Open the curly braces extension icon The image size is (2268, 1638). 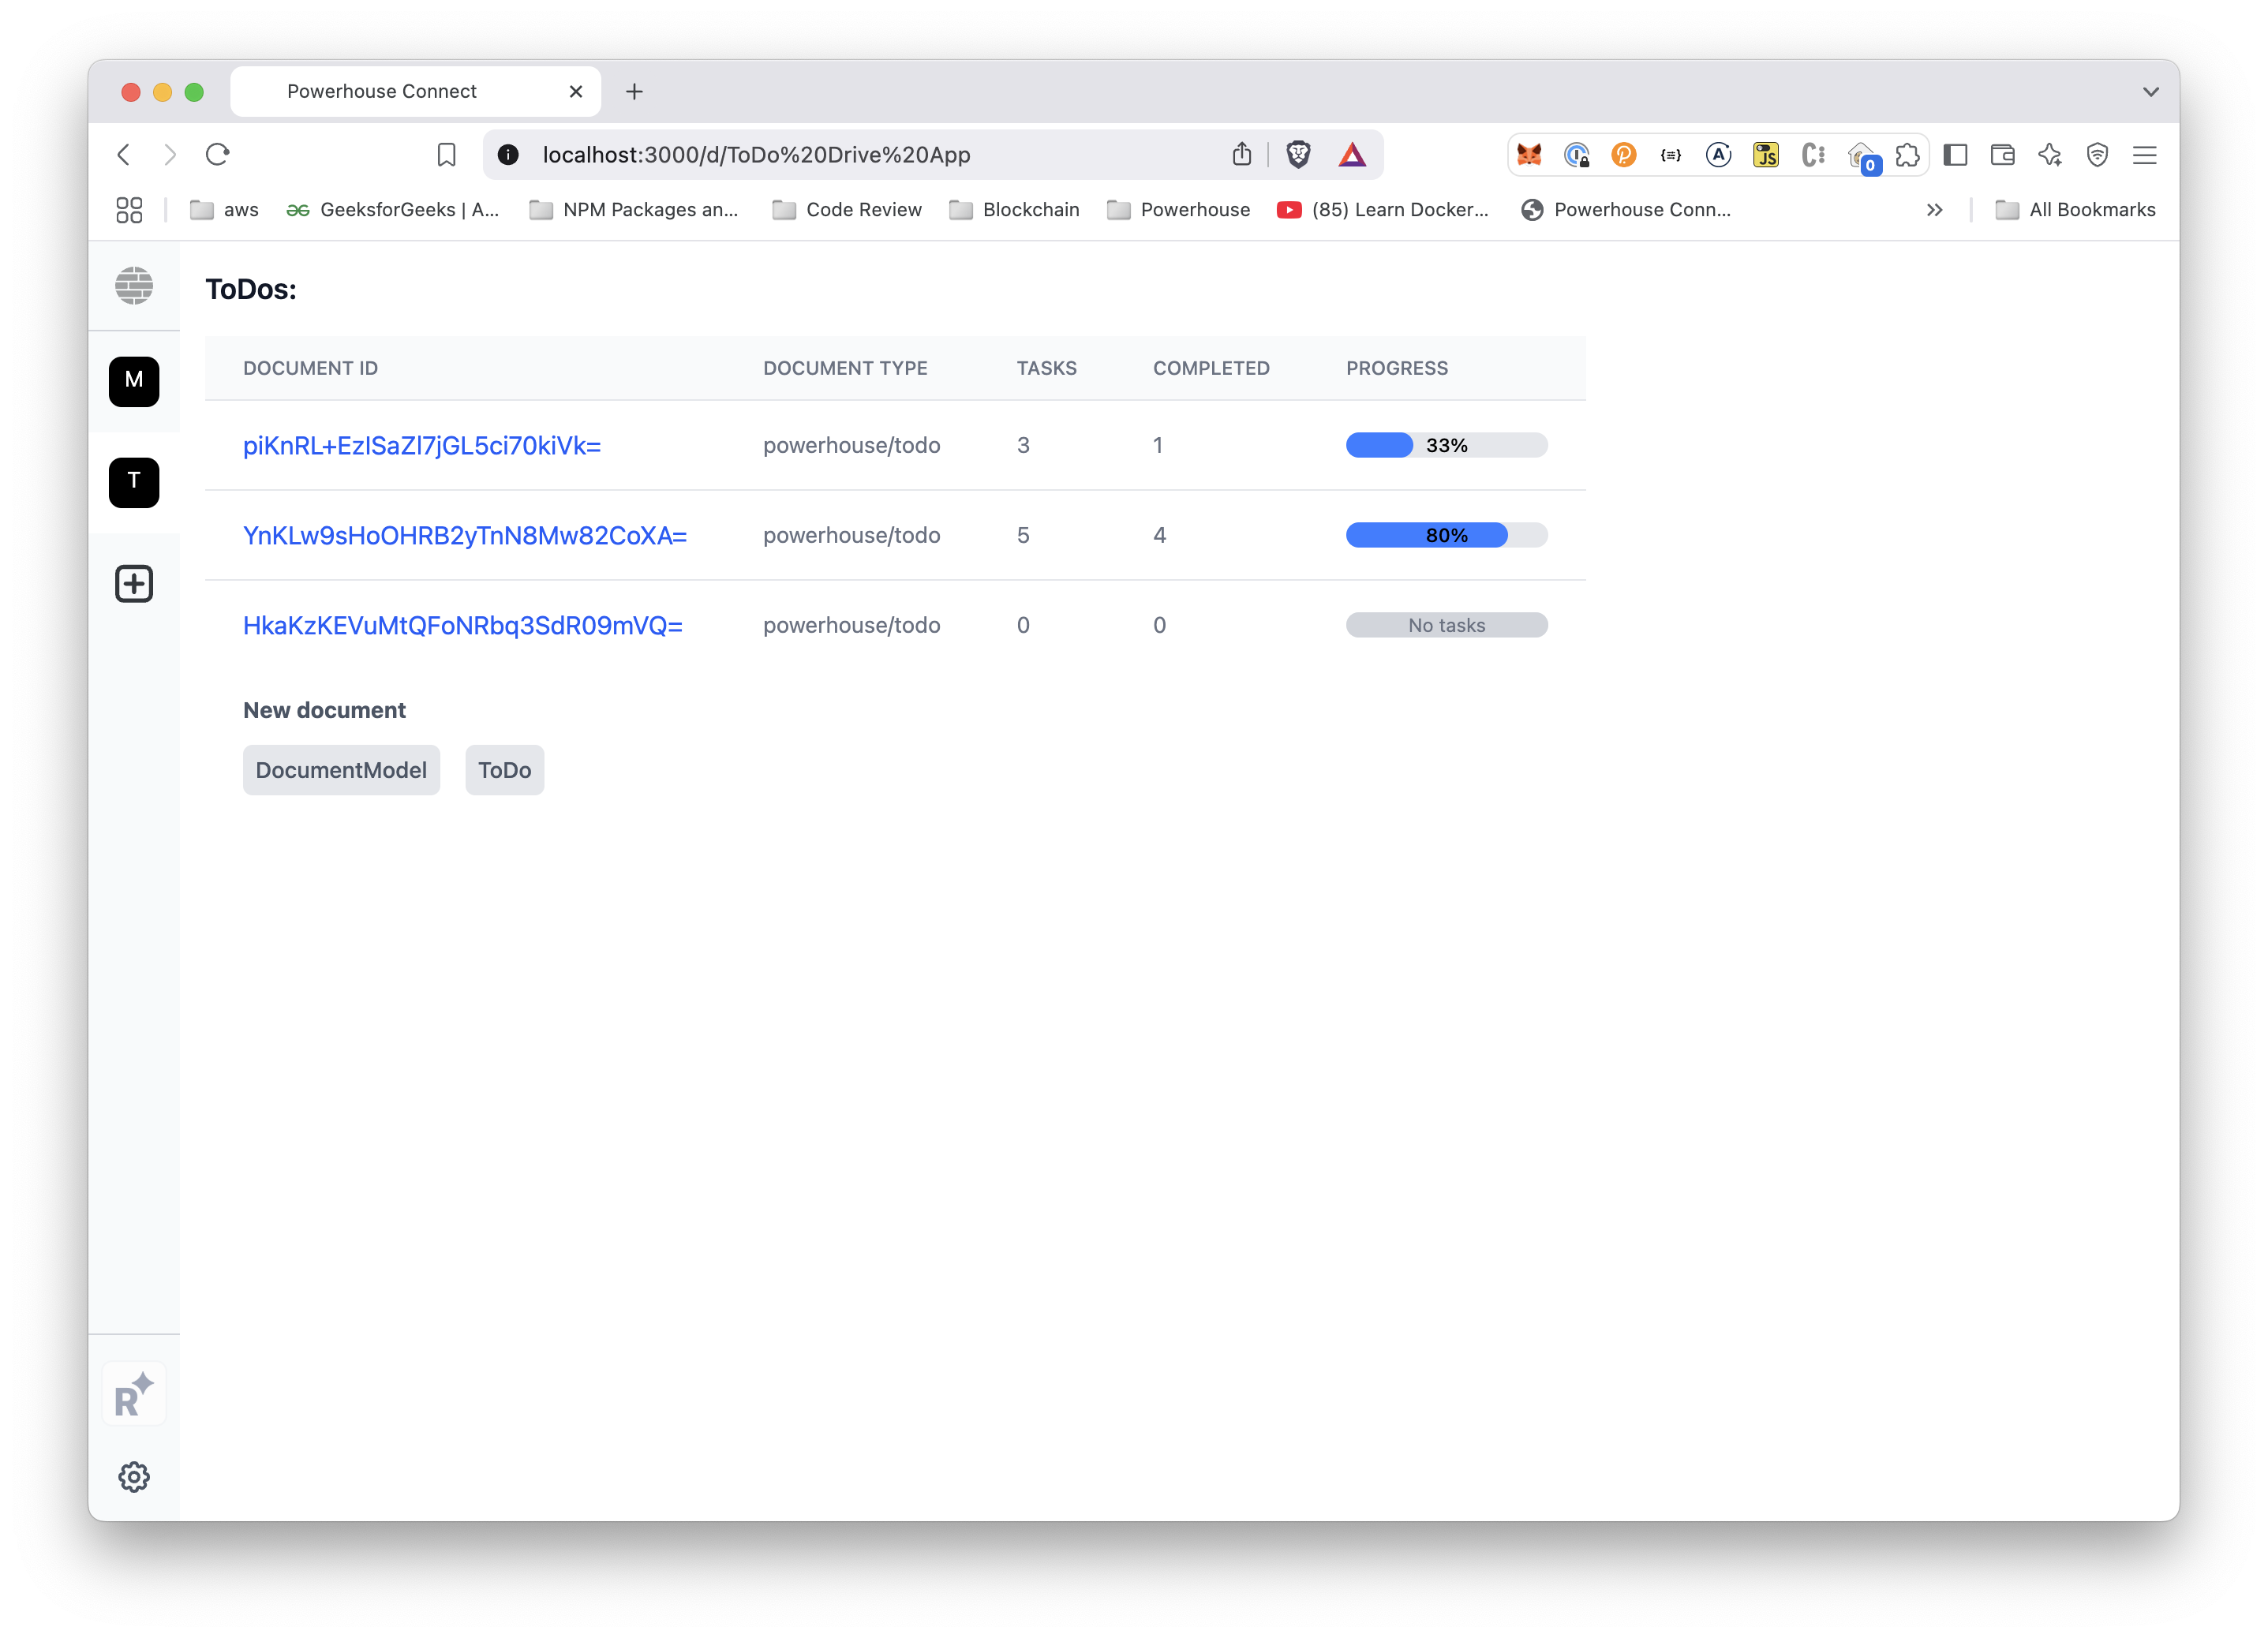1671,155
